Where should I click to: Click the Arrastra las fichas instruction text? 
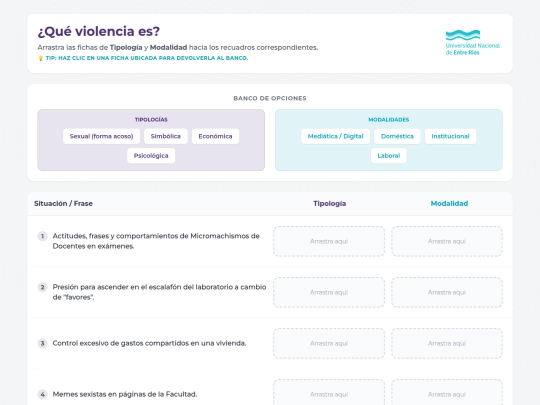[x=178, y=48]
